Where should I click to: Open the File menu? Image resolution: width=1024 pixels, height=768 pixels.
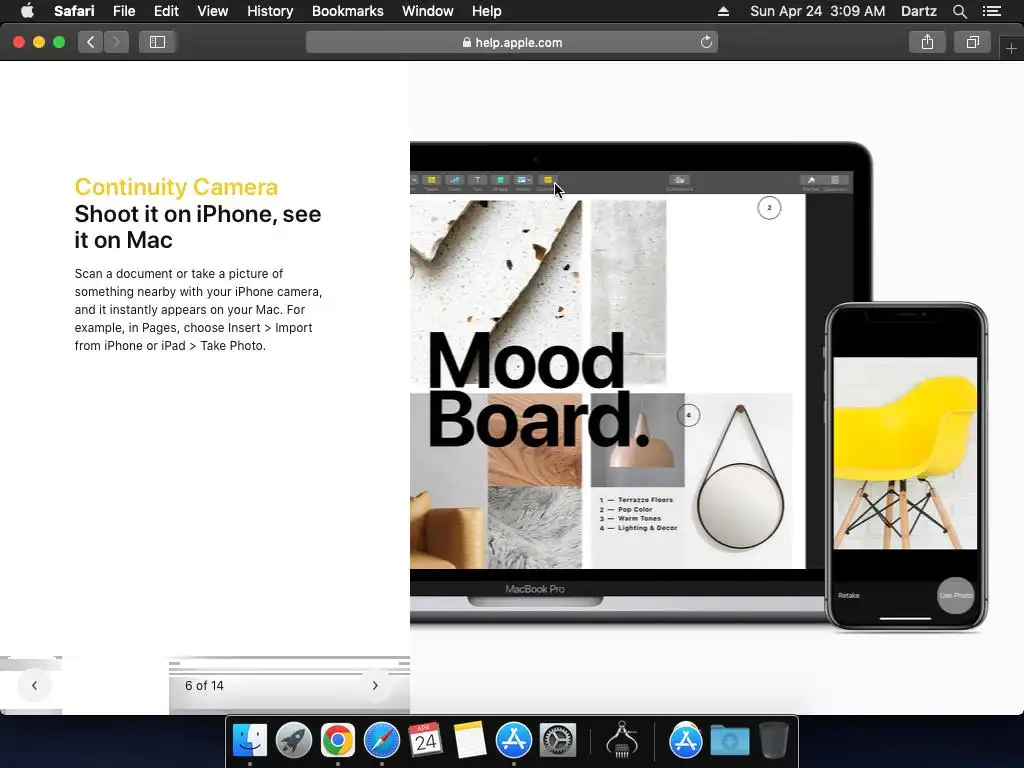[x=123, y=11]
